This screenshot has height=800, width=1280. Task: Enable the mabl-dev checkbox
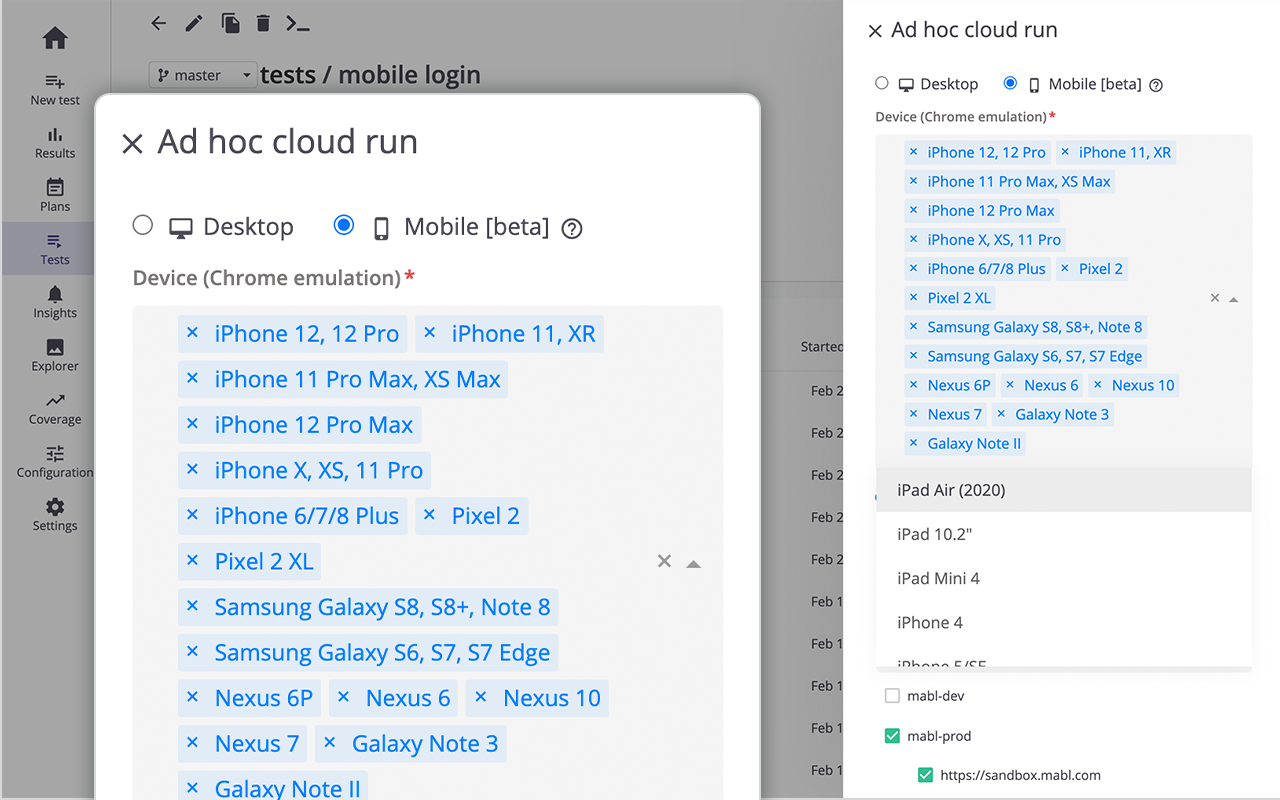pyautogui.click(x=892, y=695)
